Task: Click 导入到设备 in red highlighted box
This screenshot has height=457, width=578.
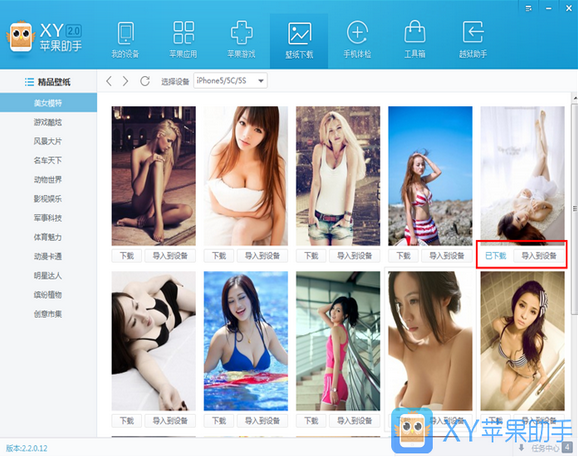Action: tap(539, 256)
